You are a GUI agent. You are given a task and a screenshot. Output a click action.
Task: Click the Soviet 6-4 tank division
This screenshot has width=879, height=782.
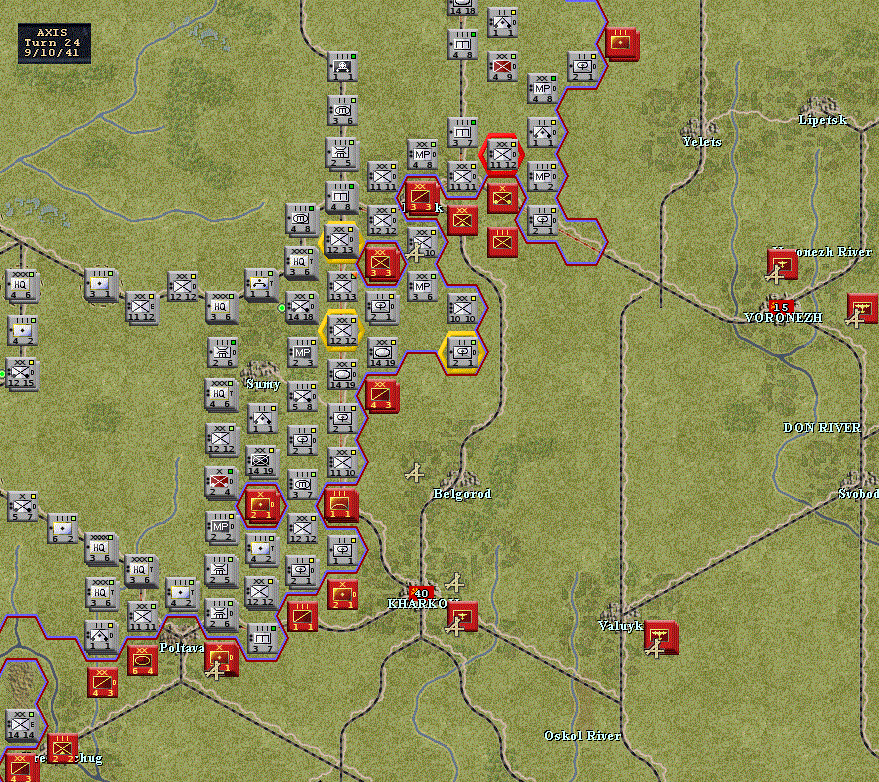(x=142, y=661)
